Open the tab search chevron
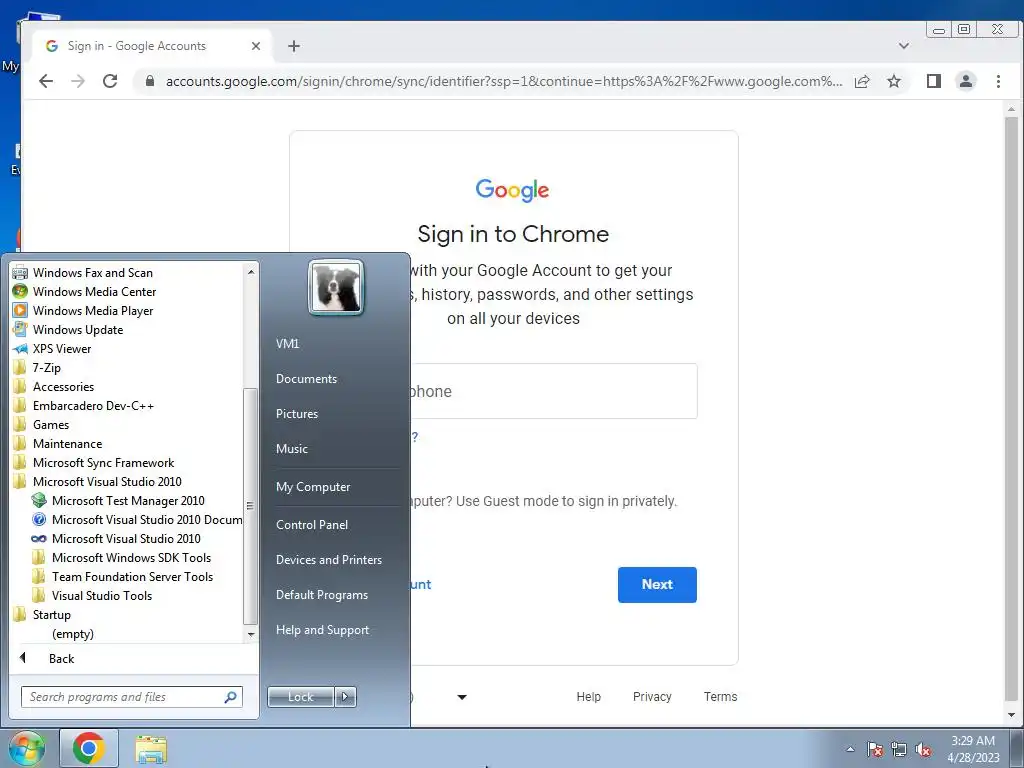The width and height of the screenshot is (1024, 768). tap(904, 46)
